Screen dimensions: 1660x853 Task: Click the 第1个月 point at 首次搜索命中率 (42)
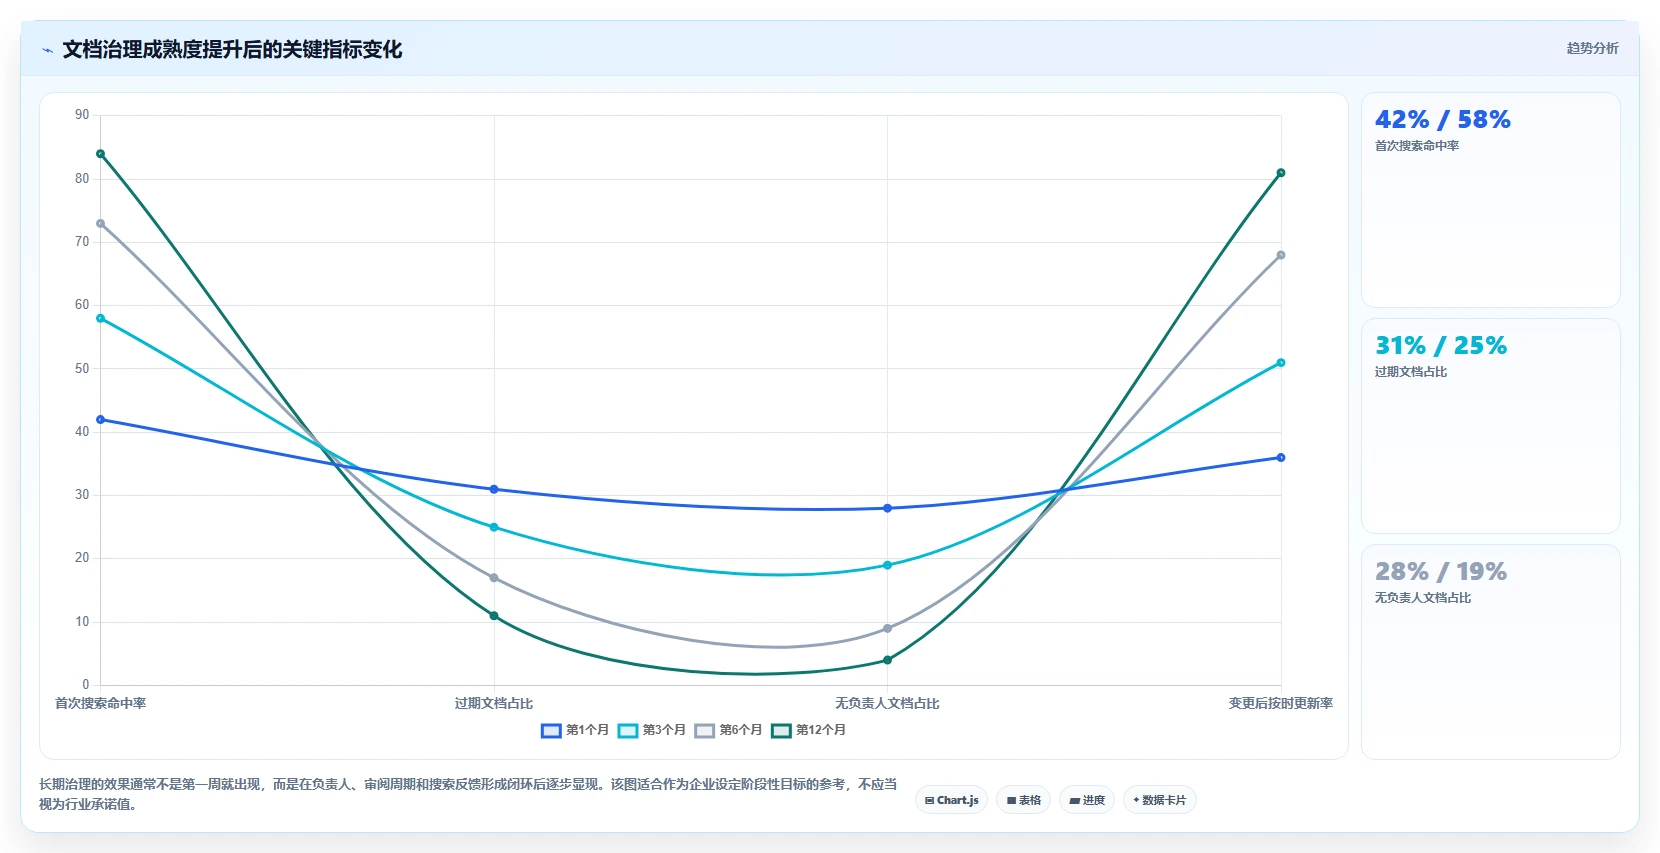[x=100, y=420]
